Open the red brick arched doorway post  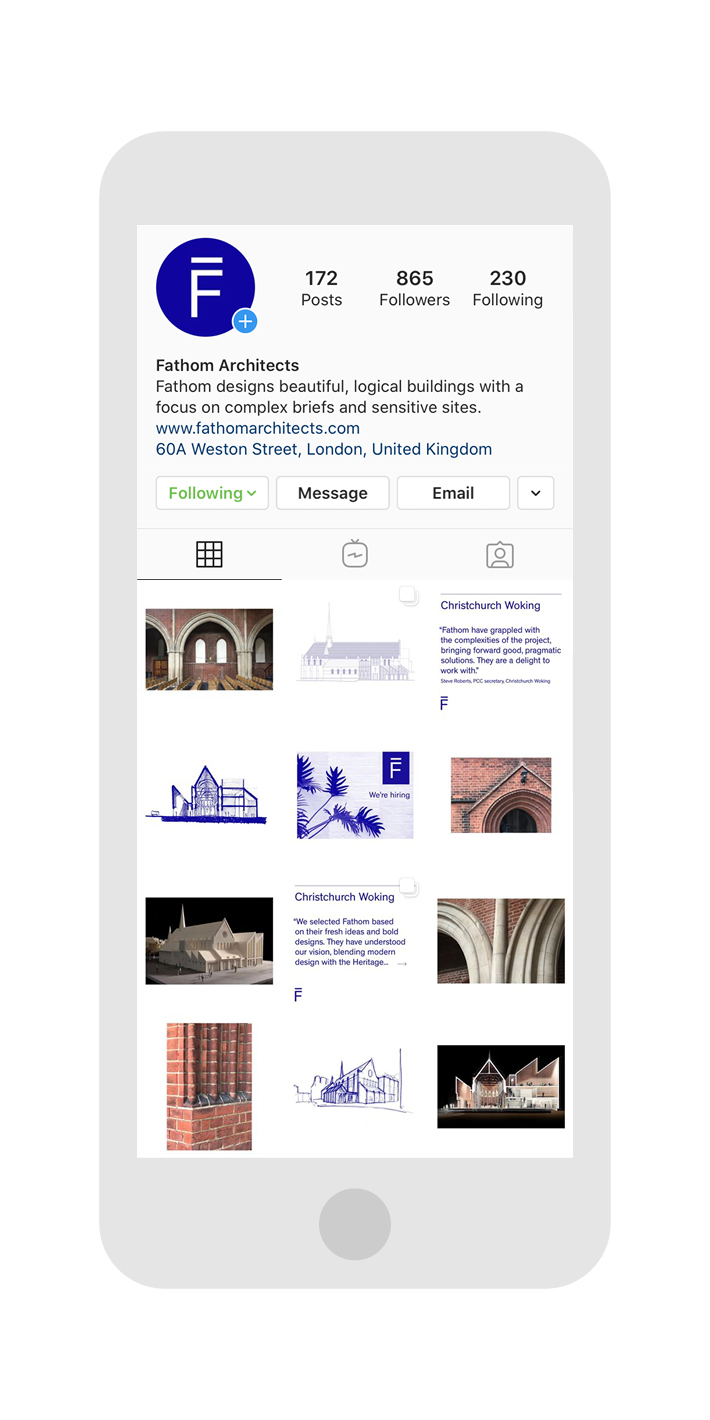(501, 795)
